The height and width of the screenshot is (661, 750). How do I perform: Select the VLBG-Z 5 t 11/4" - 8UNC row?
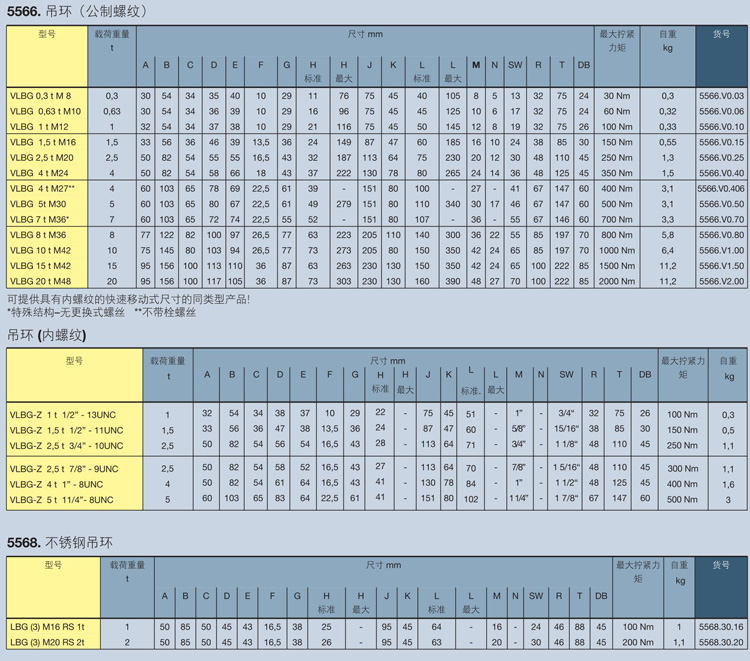click(66, 499)
